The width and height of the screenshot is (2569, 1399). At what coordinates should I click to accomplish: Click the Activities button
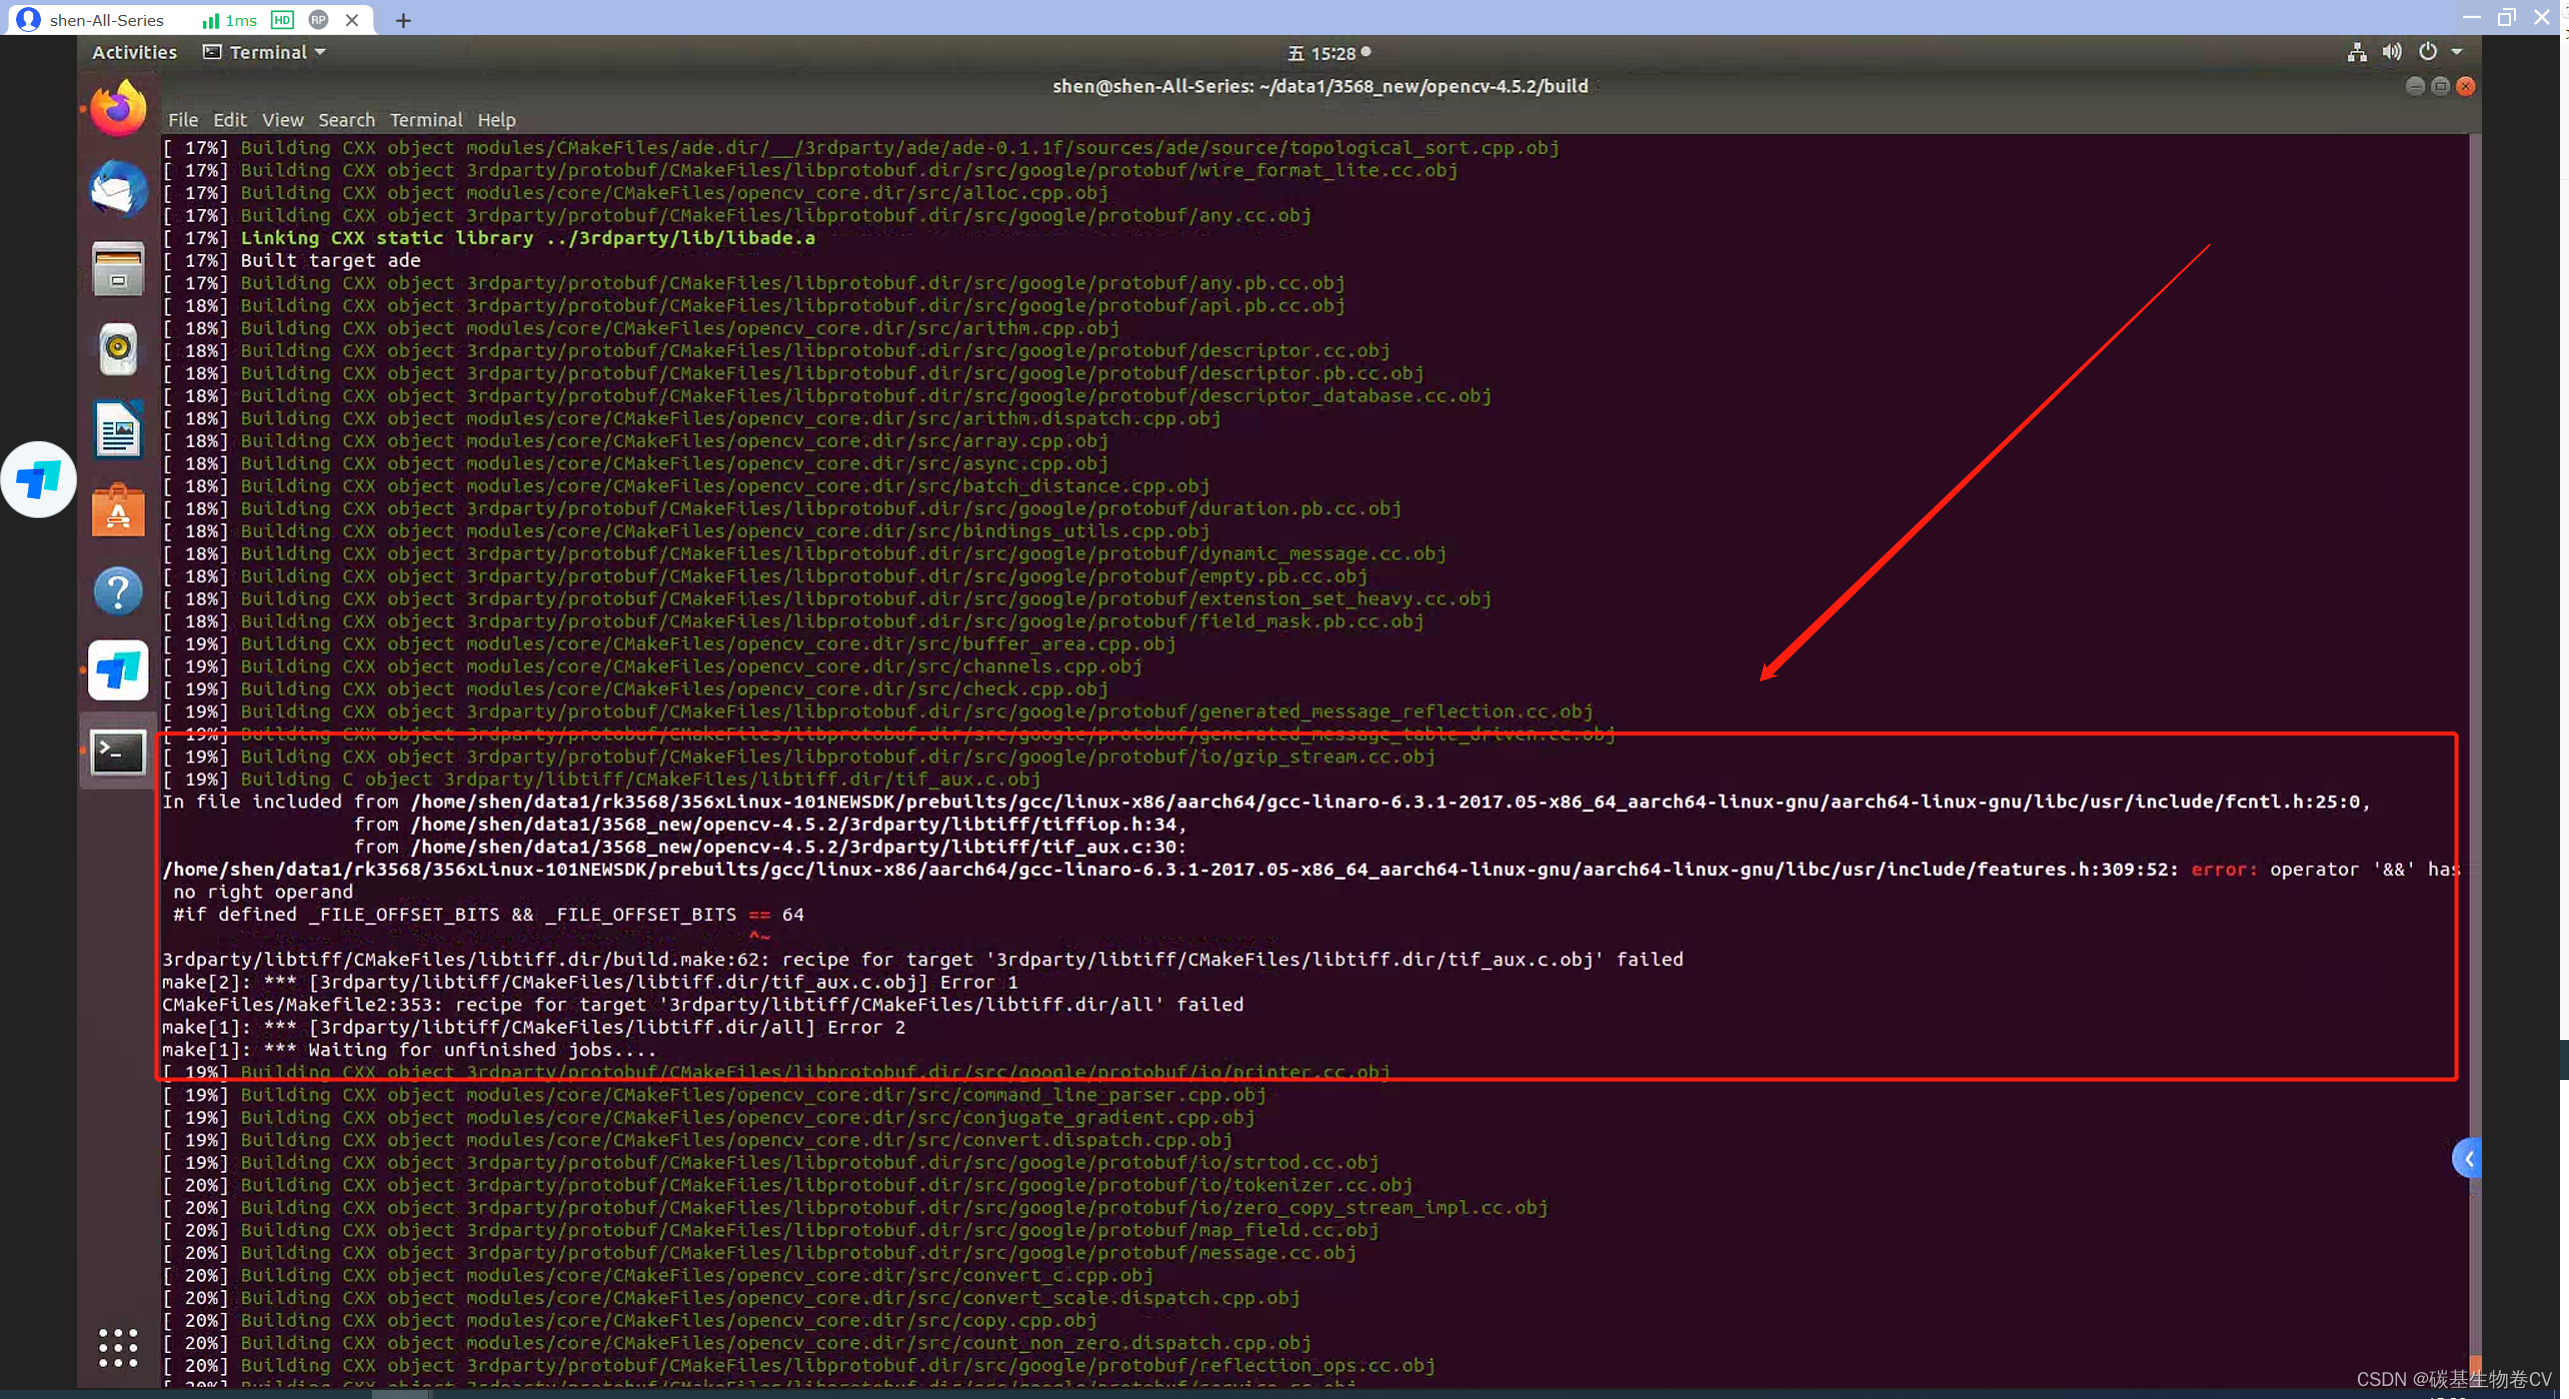(134, 52)
